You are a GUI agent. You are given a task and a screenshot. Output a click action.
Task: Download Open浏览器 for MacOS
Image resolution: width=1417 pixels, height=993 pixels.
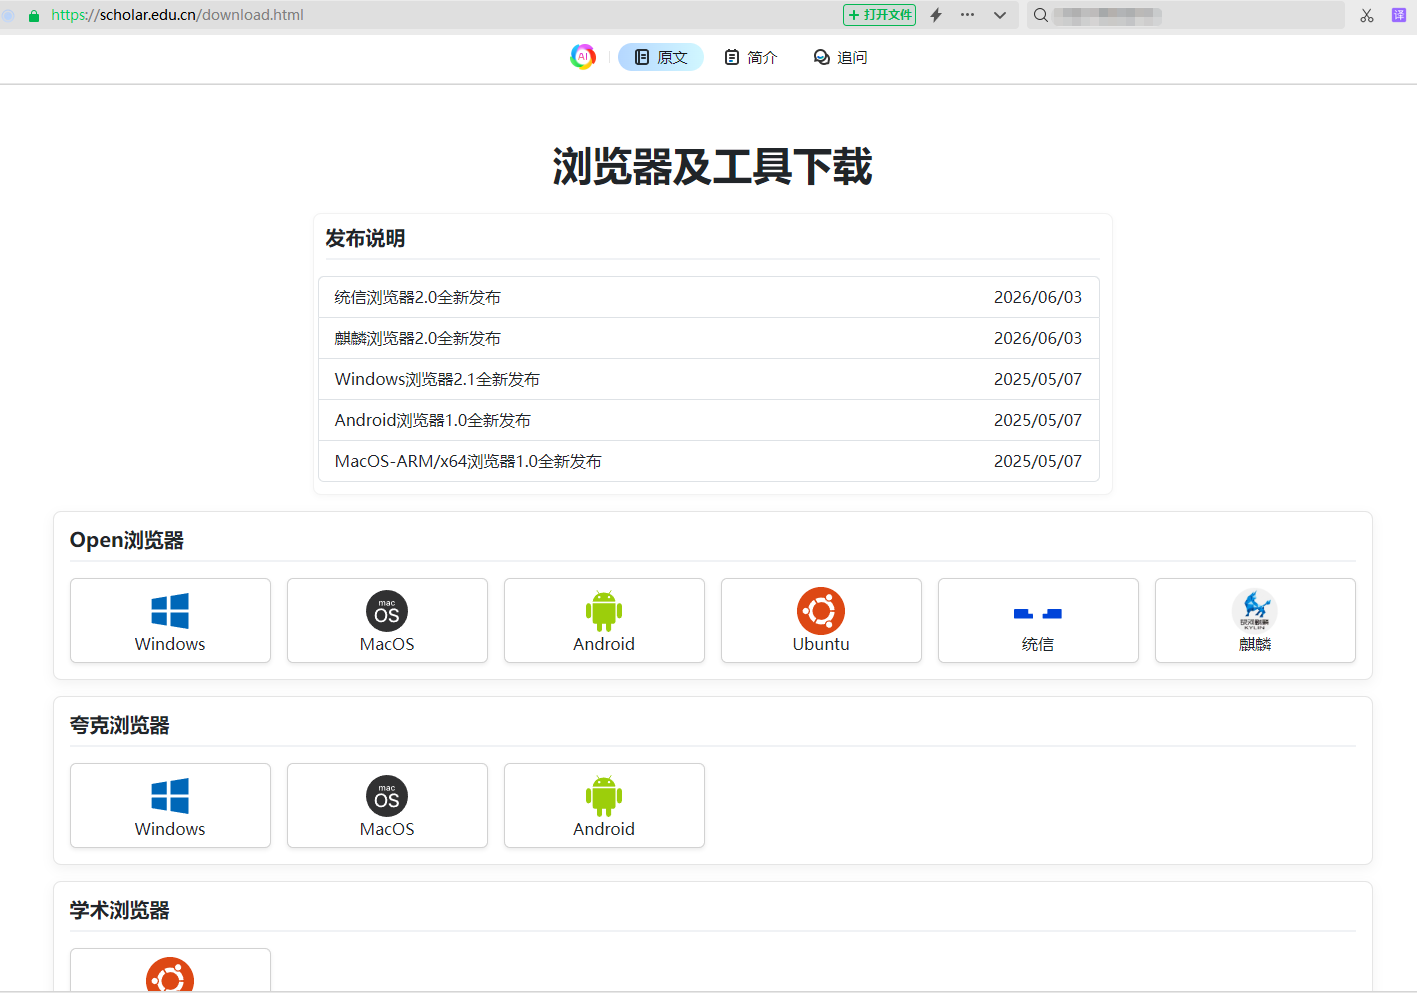(x=387, y=620)
